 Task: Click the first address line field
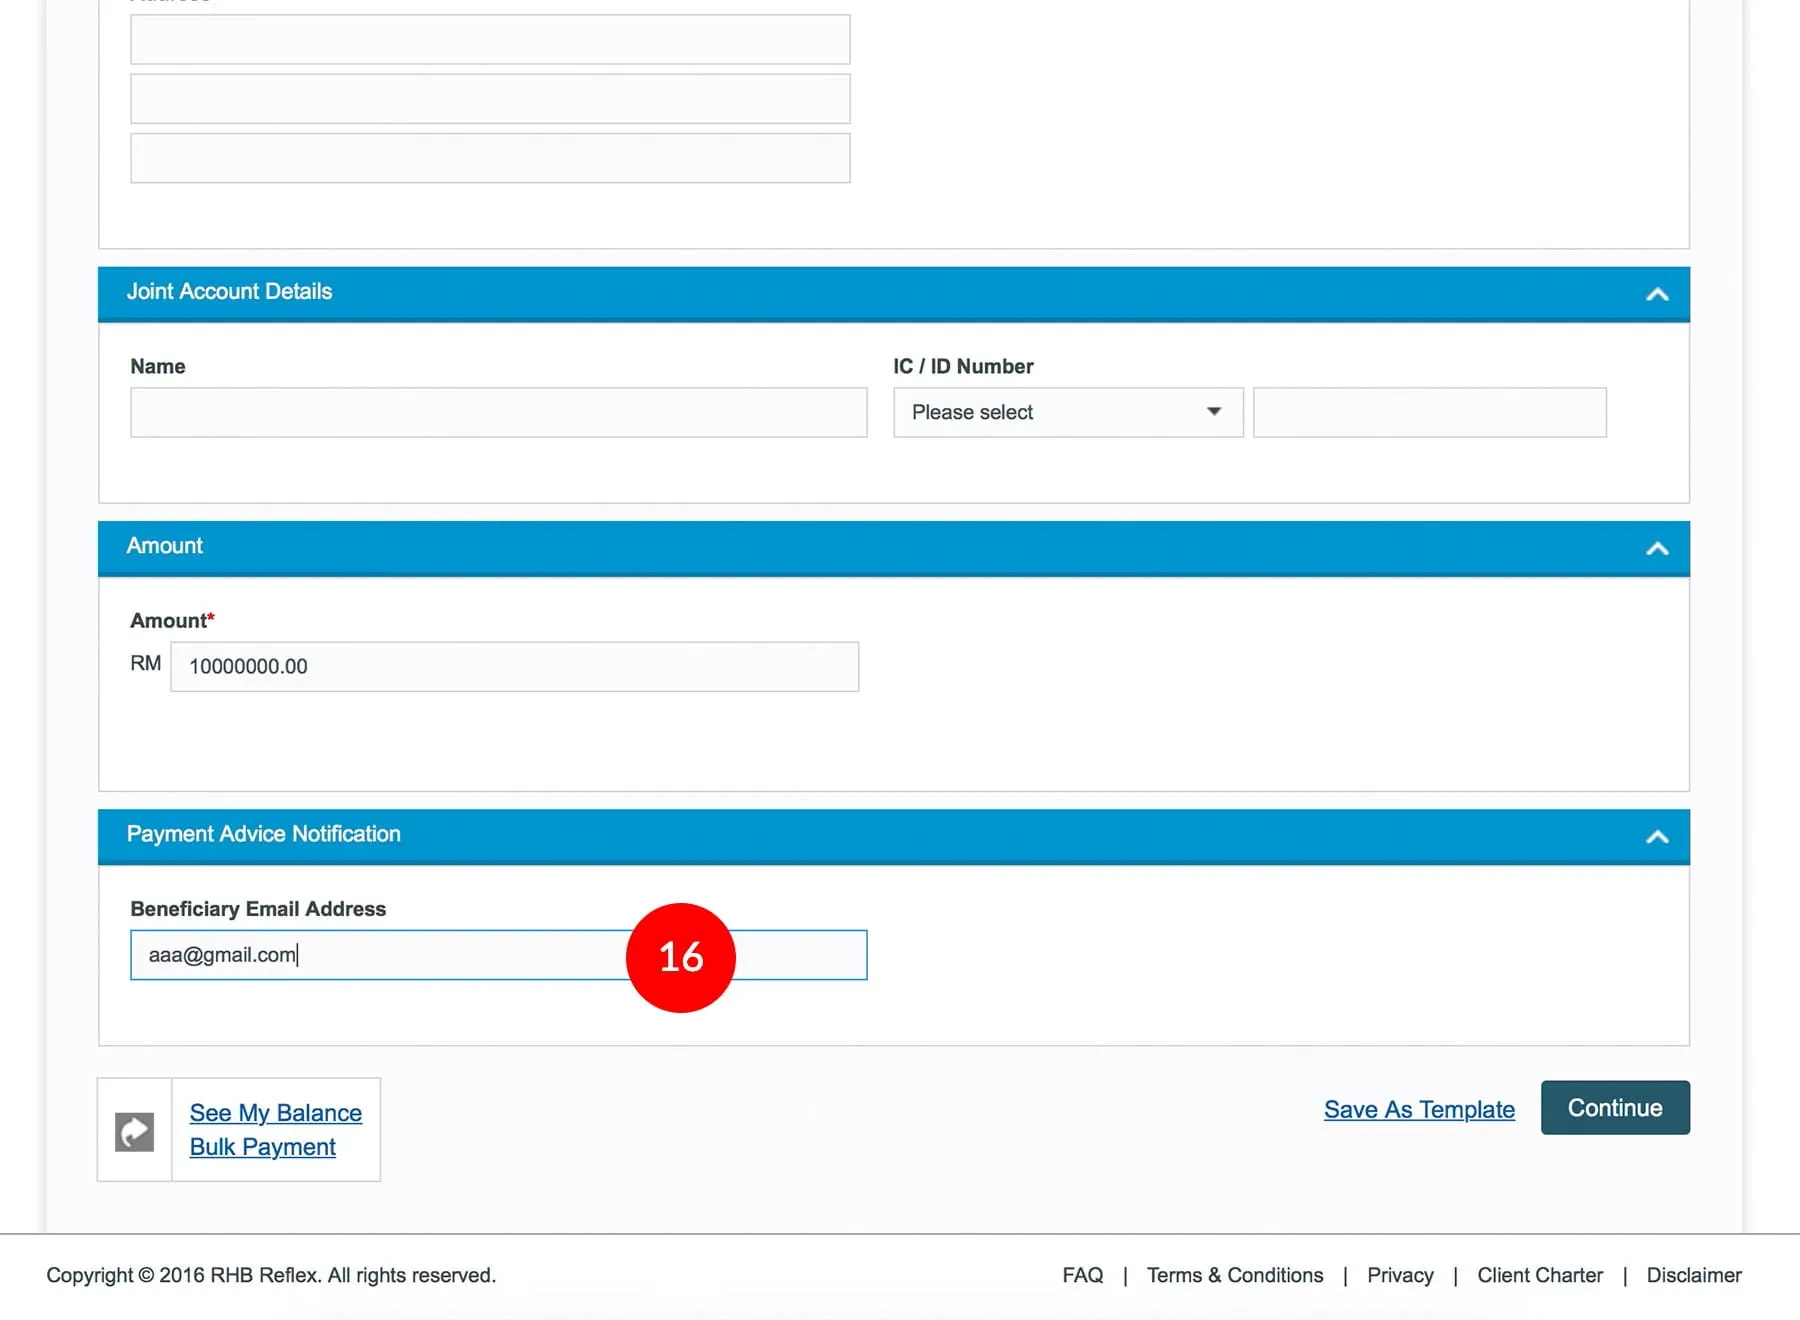tap(490, 40)
